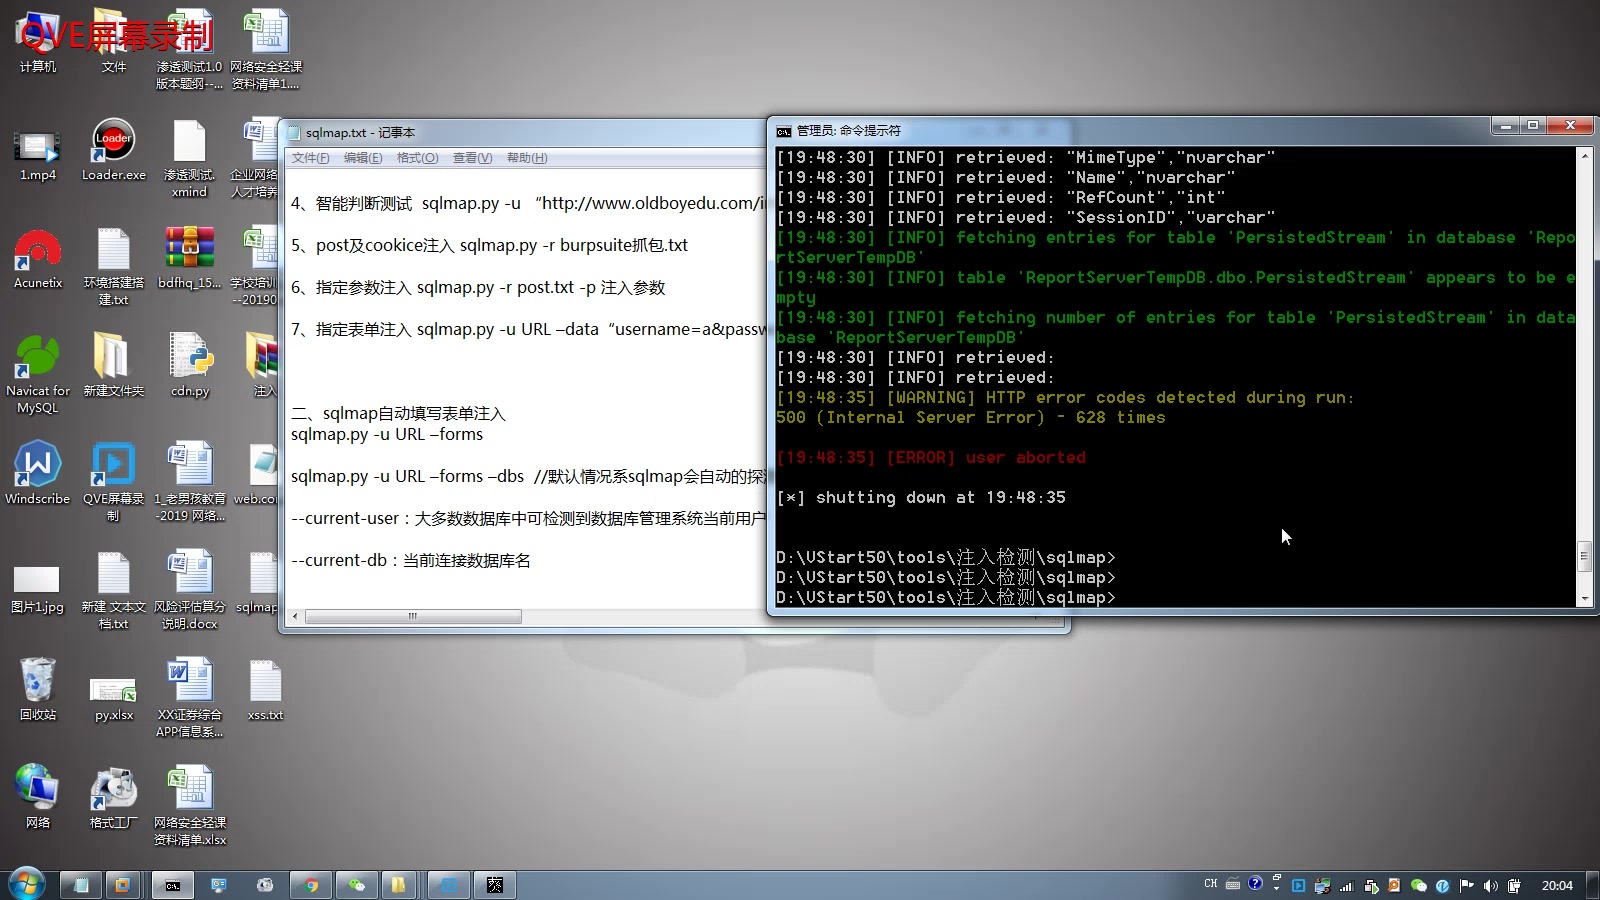Click the line 'sqlmap.py -u URL –forms' in Notepad
The height and width of the screenshot is (900, 1600).
coord(387,434)
